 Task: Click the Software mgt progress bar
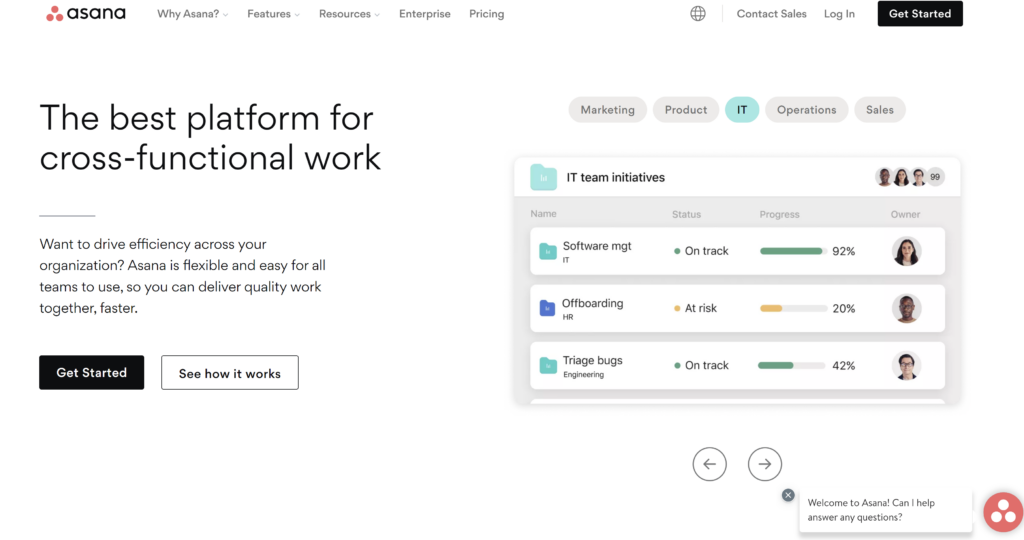click(793, 251)
